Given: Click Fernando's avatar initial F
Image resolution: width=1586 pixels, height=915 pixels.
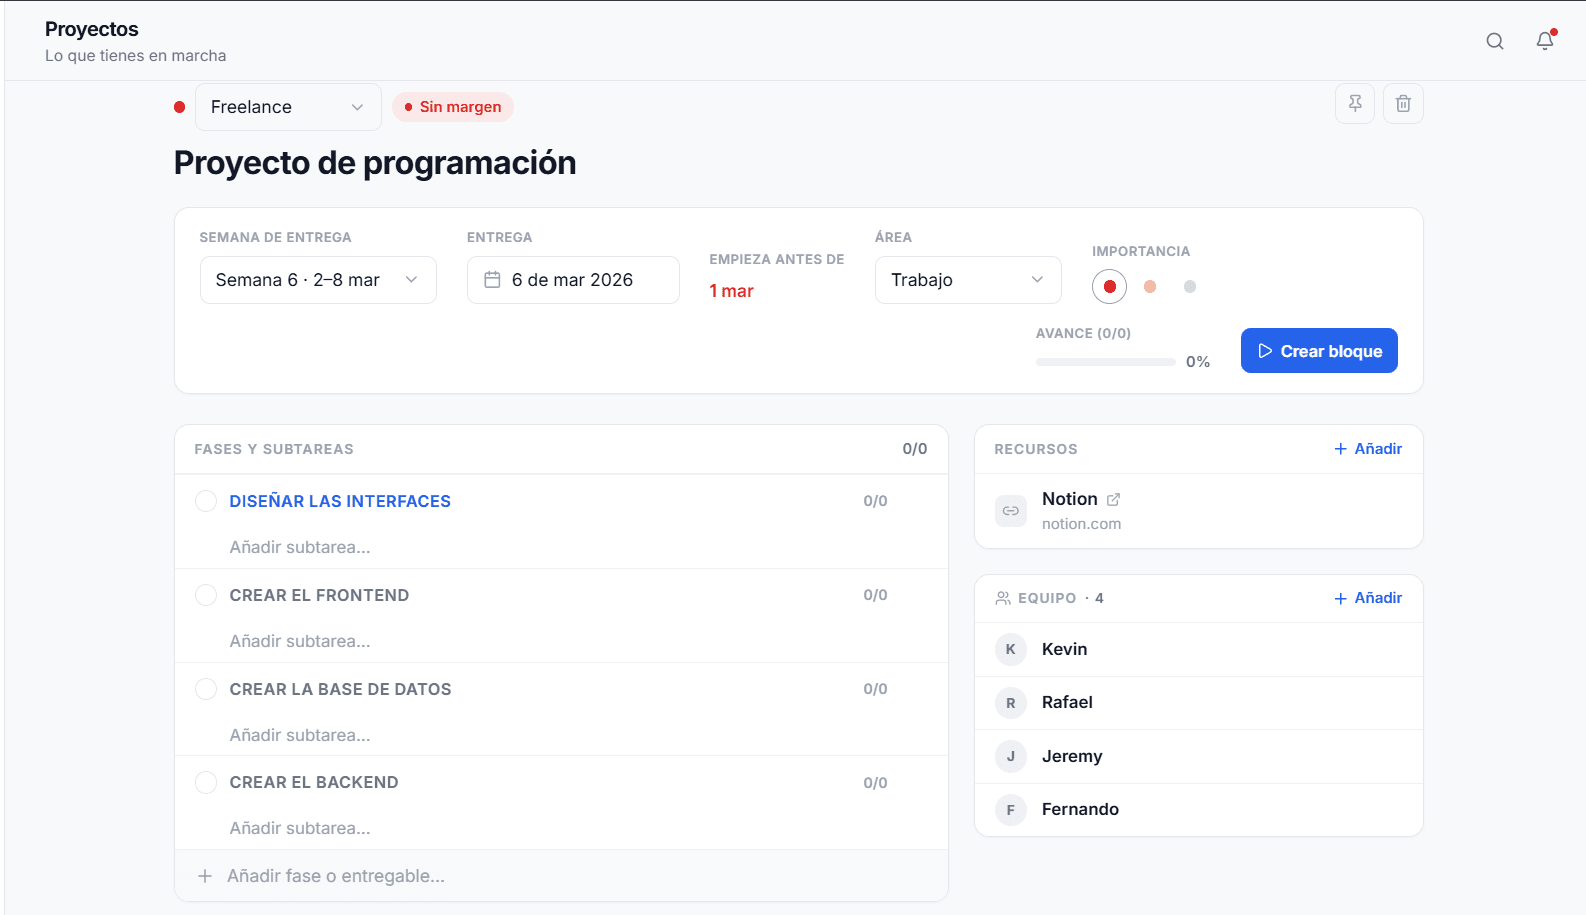Looking at the screenshot, I should tap(1011, 810).
